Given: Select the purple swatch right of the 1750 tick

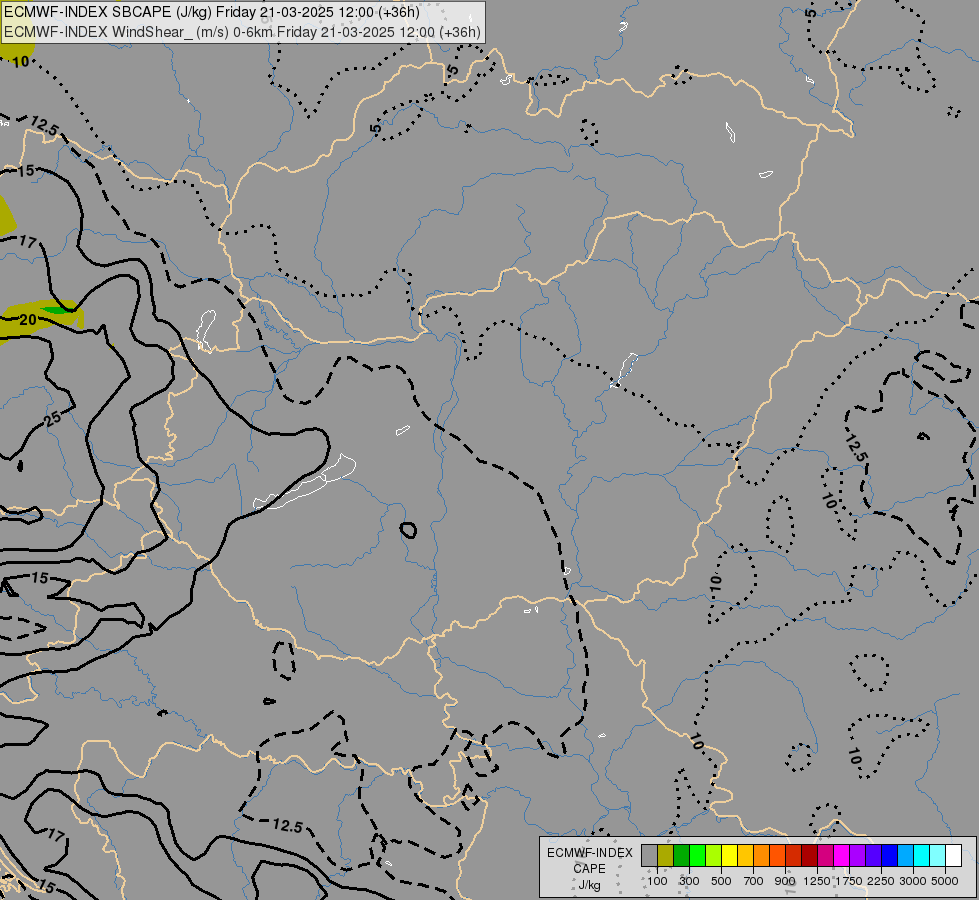Looking at the screenshot, I should coord(858,856).
